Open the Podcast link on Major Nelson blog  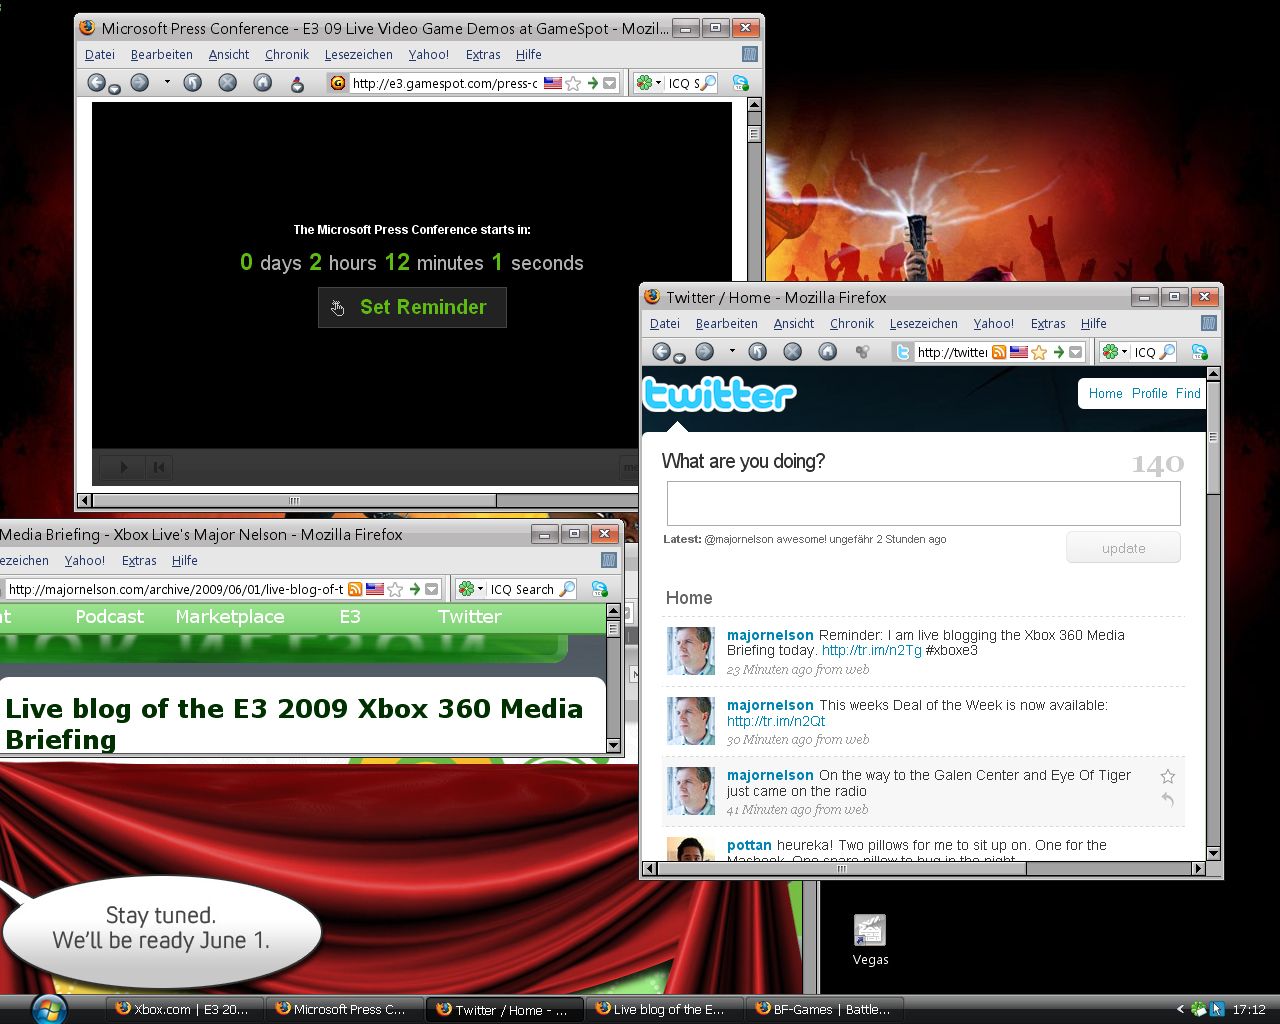pos(110,617)
